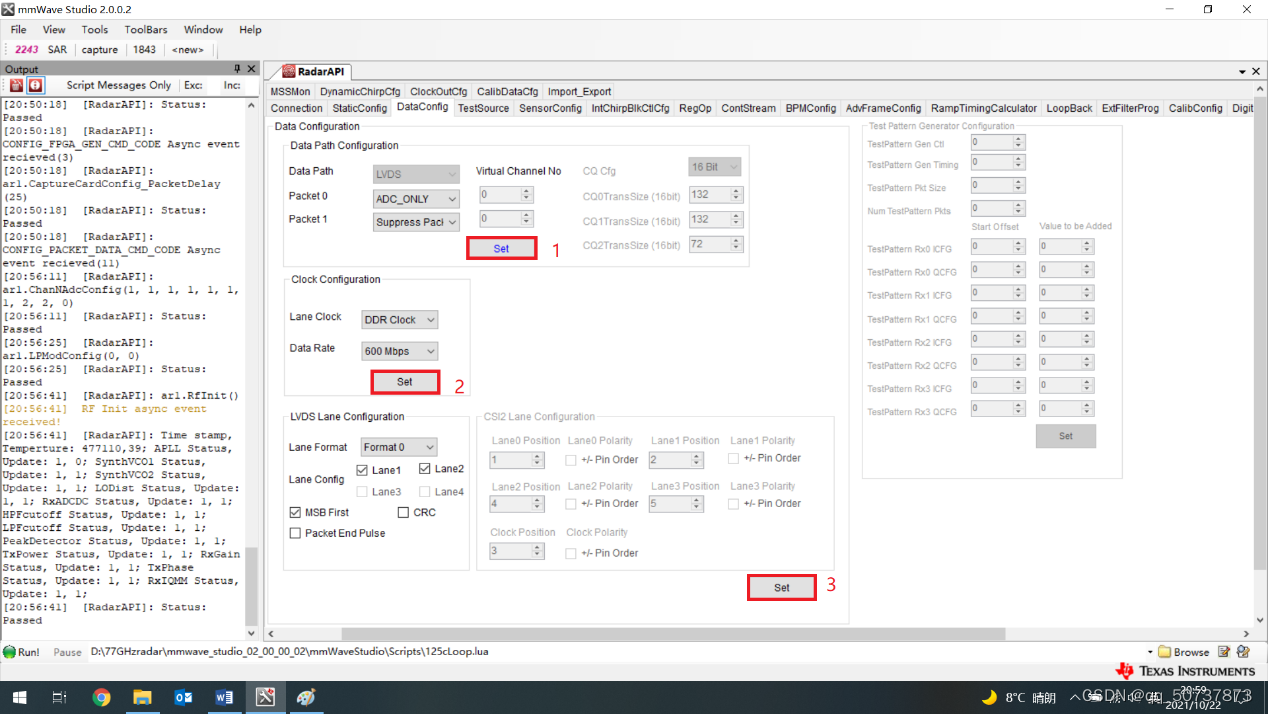Viewport: 1268px width, 714px height.
Task: Open the File menu
Action: (x=19, y=30)
